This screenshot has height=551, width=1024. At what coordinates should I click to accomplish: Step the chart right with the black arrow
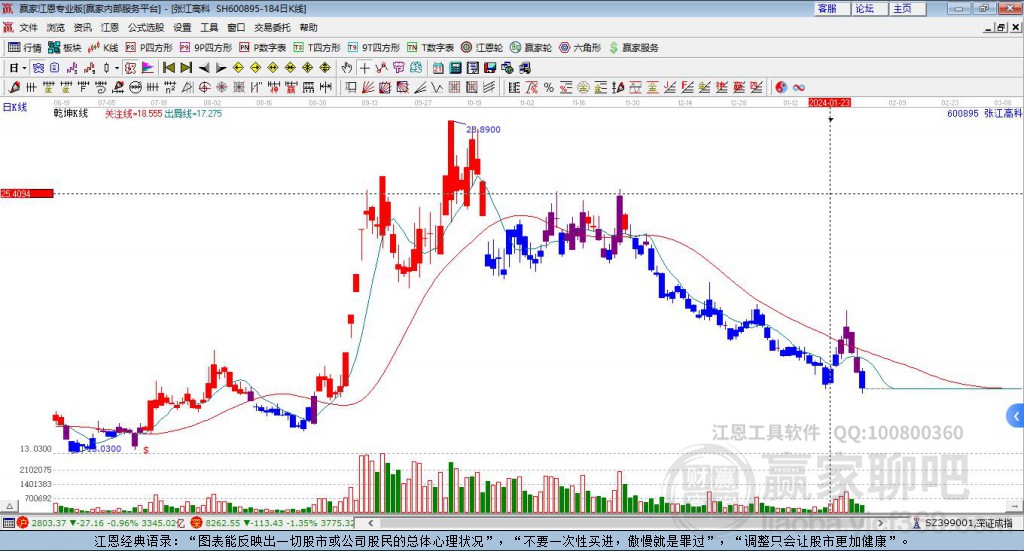(221, 68)
